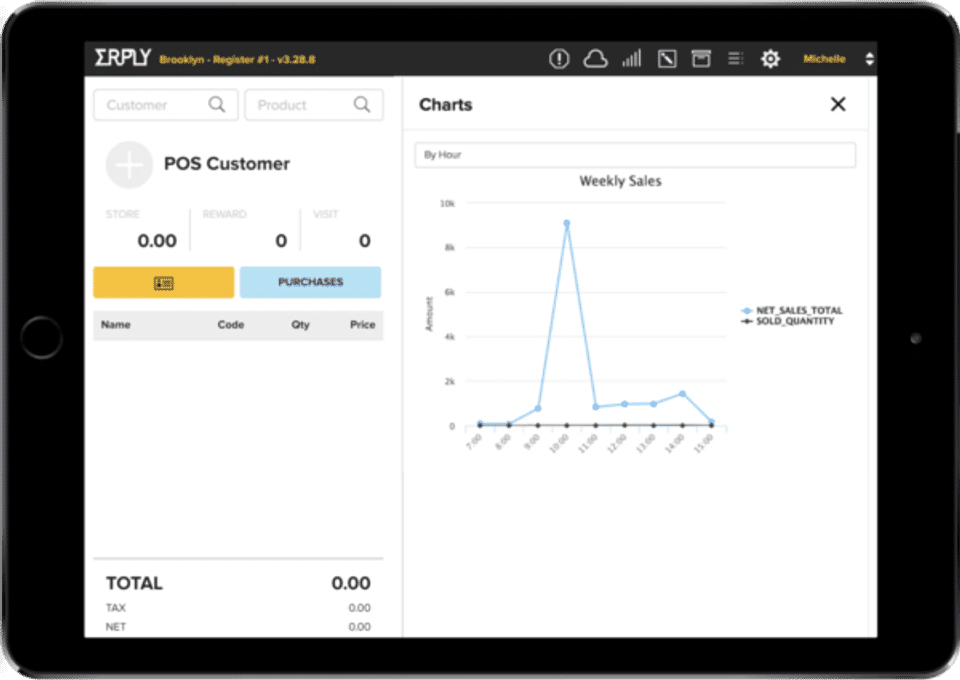Click the Weekly Sales chart title
Viewport: 960px width, 680px height.
pos(620,181)
